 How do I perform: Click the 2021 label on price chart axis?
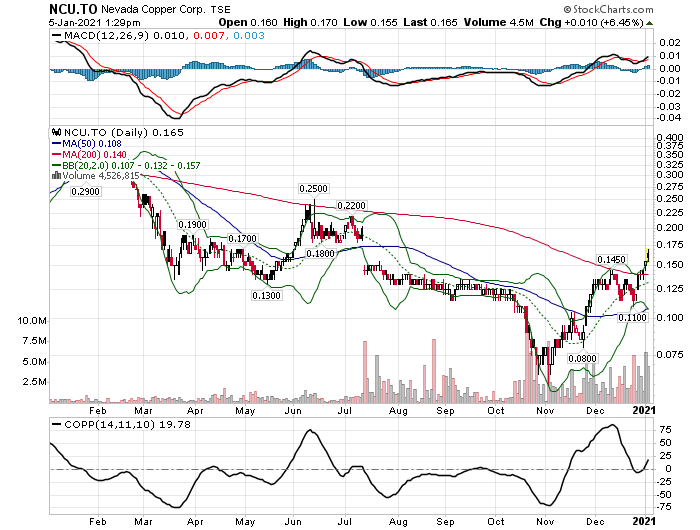coord(644,410)
